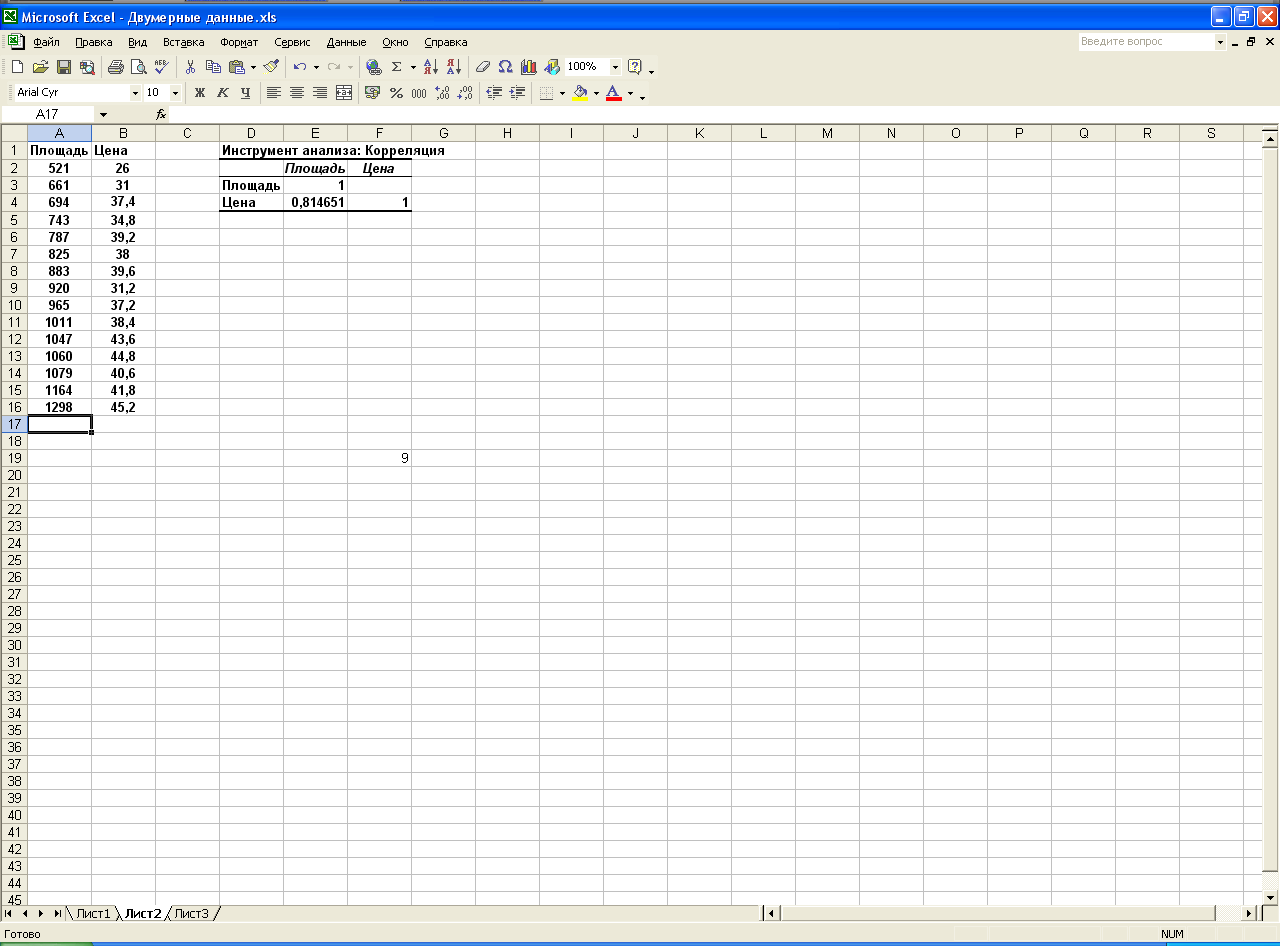Apply currency format
The height and width of the screenshot is (946, 1280).
373,93
